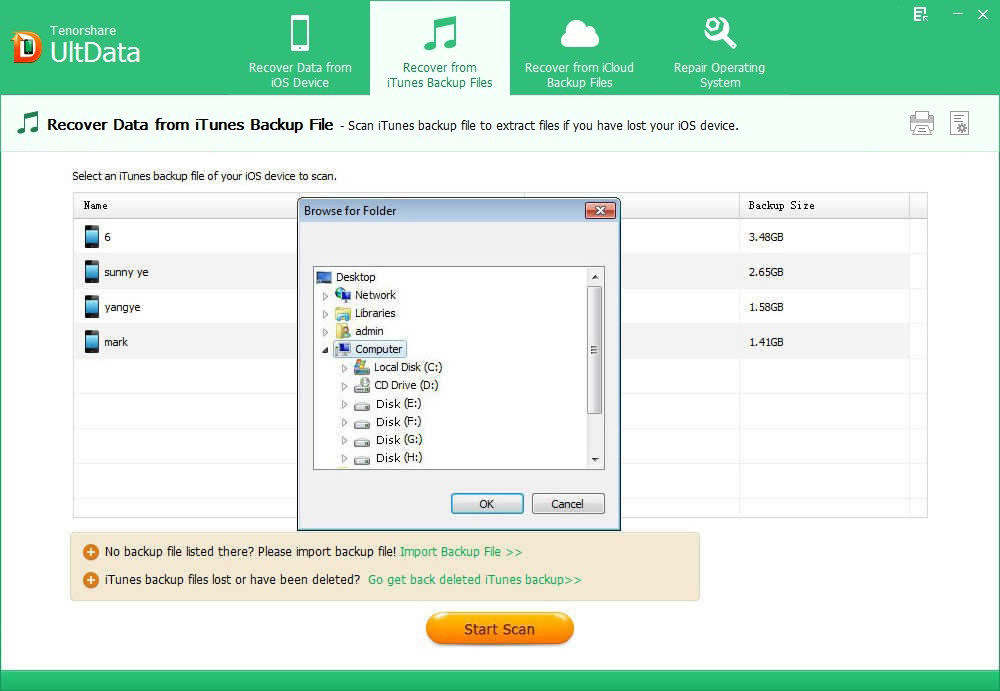The image size is (1000, 691).
Task: Expand the Local Disk (C:) node
Action: 344,368
